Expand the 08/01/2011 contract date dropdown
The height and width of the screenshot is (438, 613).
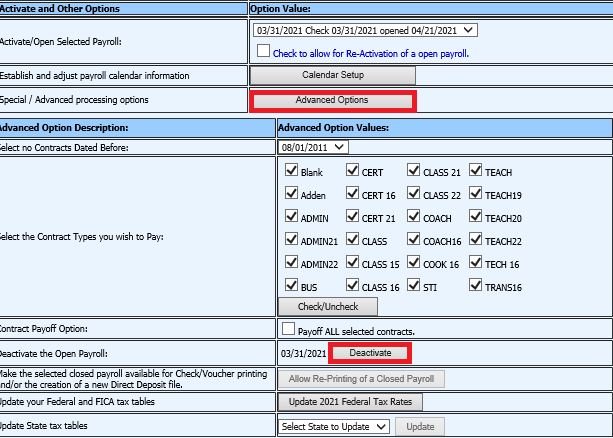coord(314,147)
